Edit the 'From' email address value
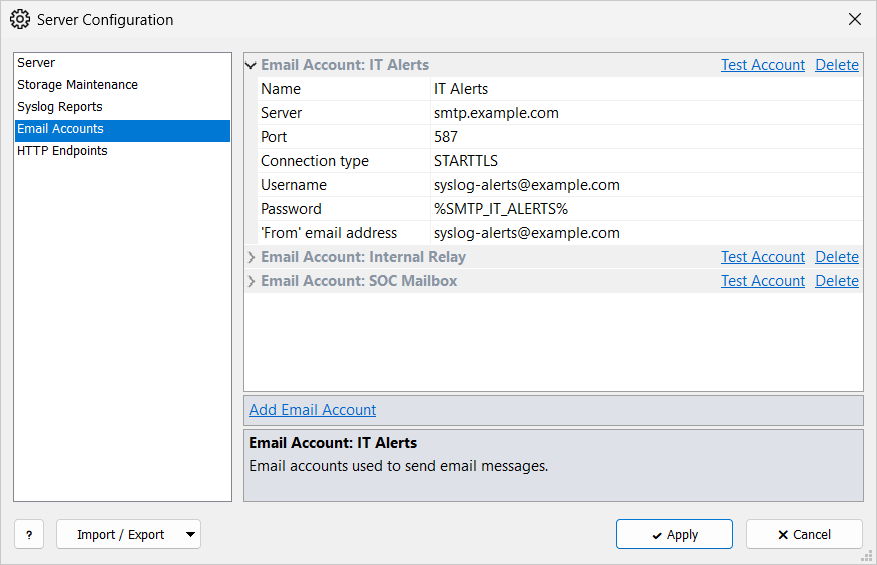This screenshot has height=565, width=877. pos(646,233)
